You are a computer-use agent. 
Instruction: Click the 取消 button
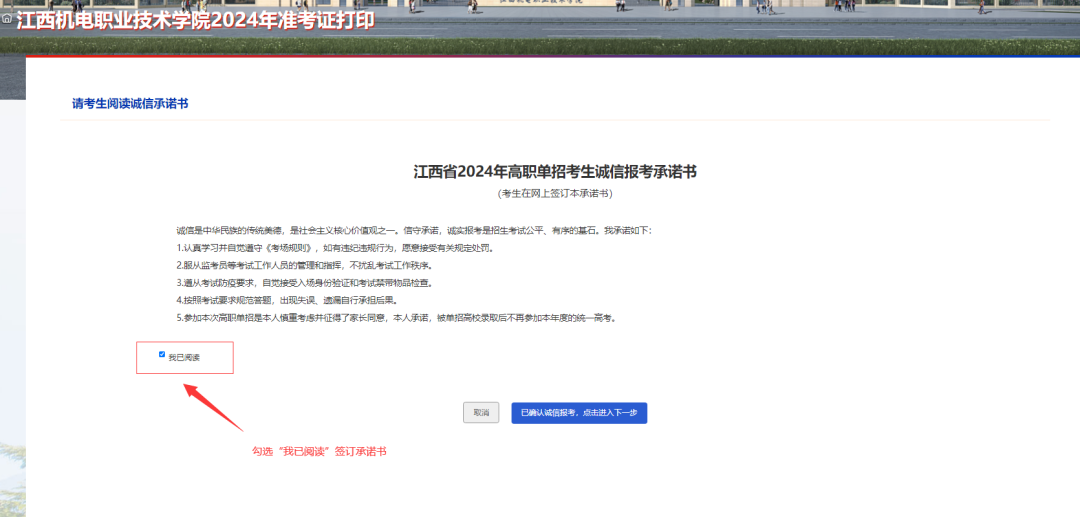coord(481,413)
